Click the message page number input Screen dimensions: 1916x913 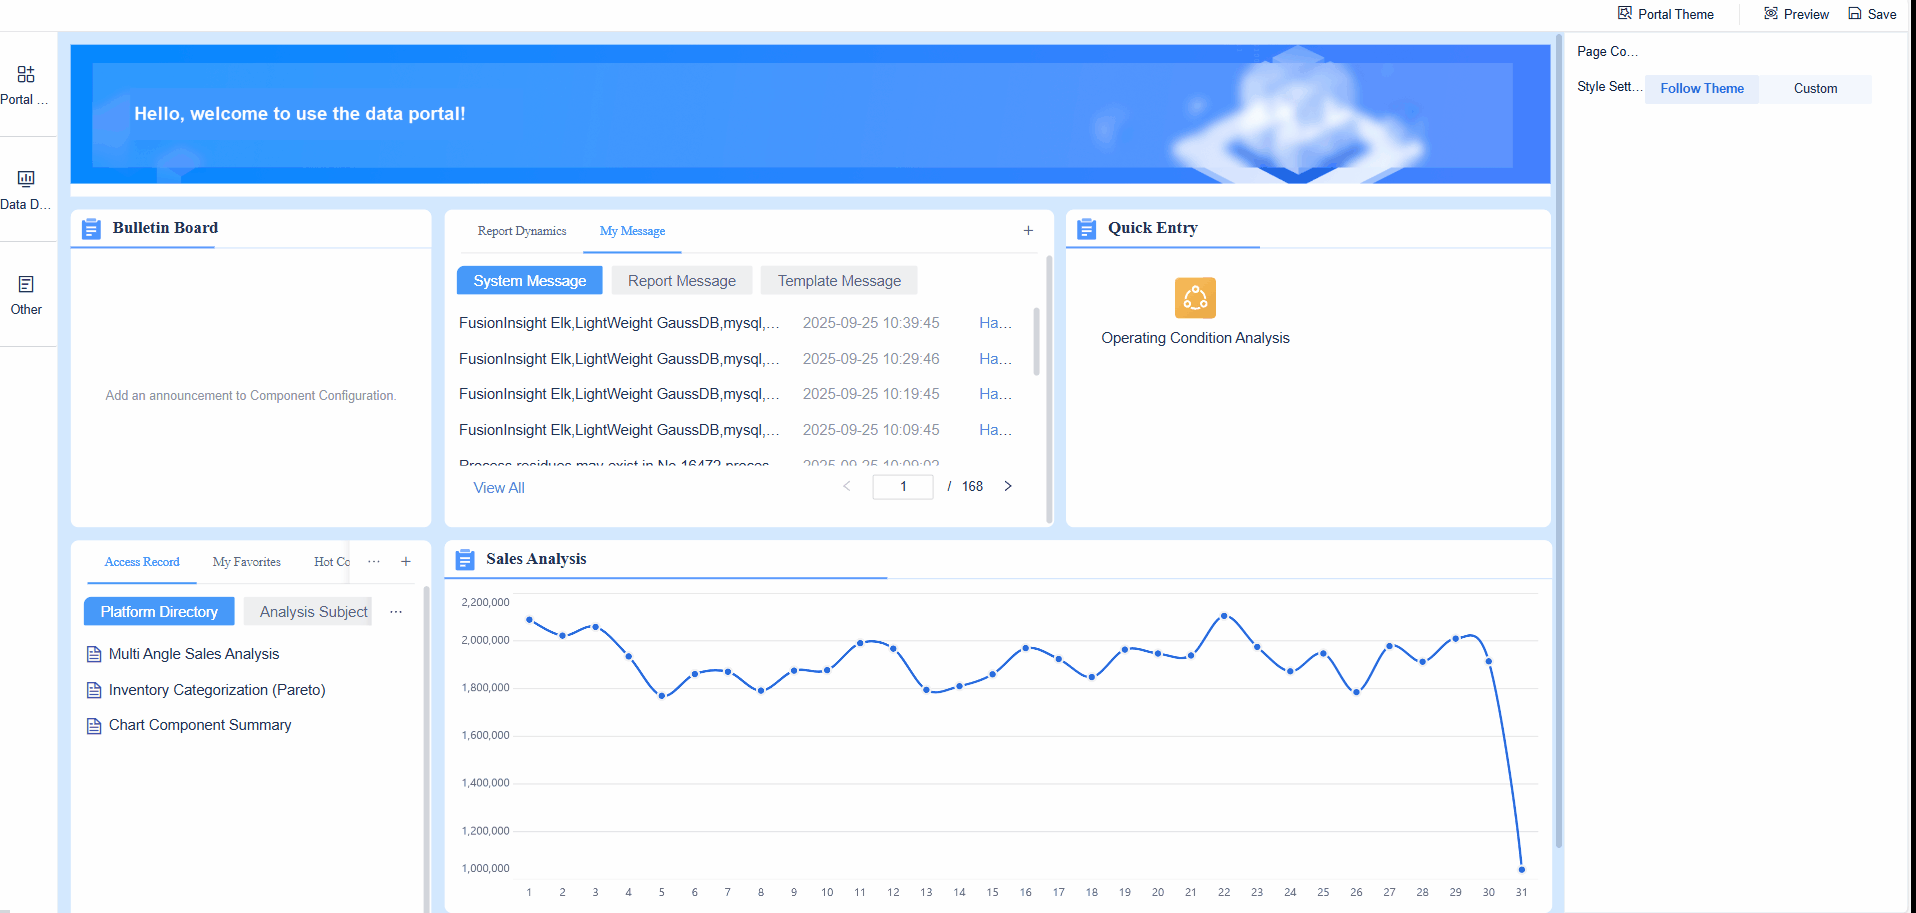(903, 487)
